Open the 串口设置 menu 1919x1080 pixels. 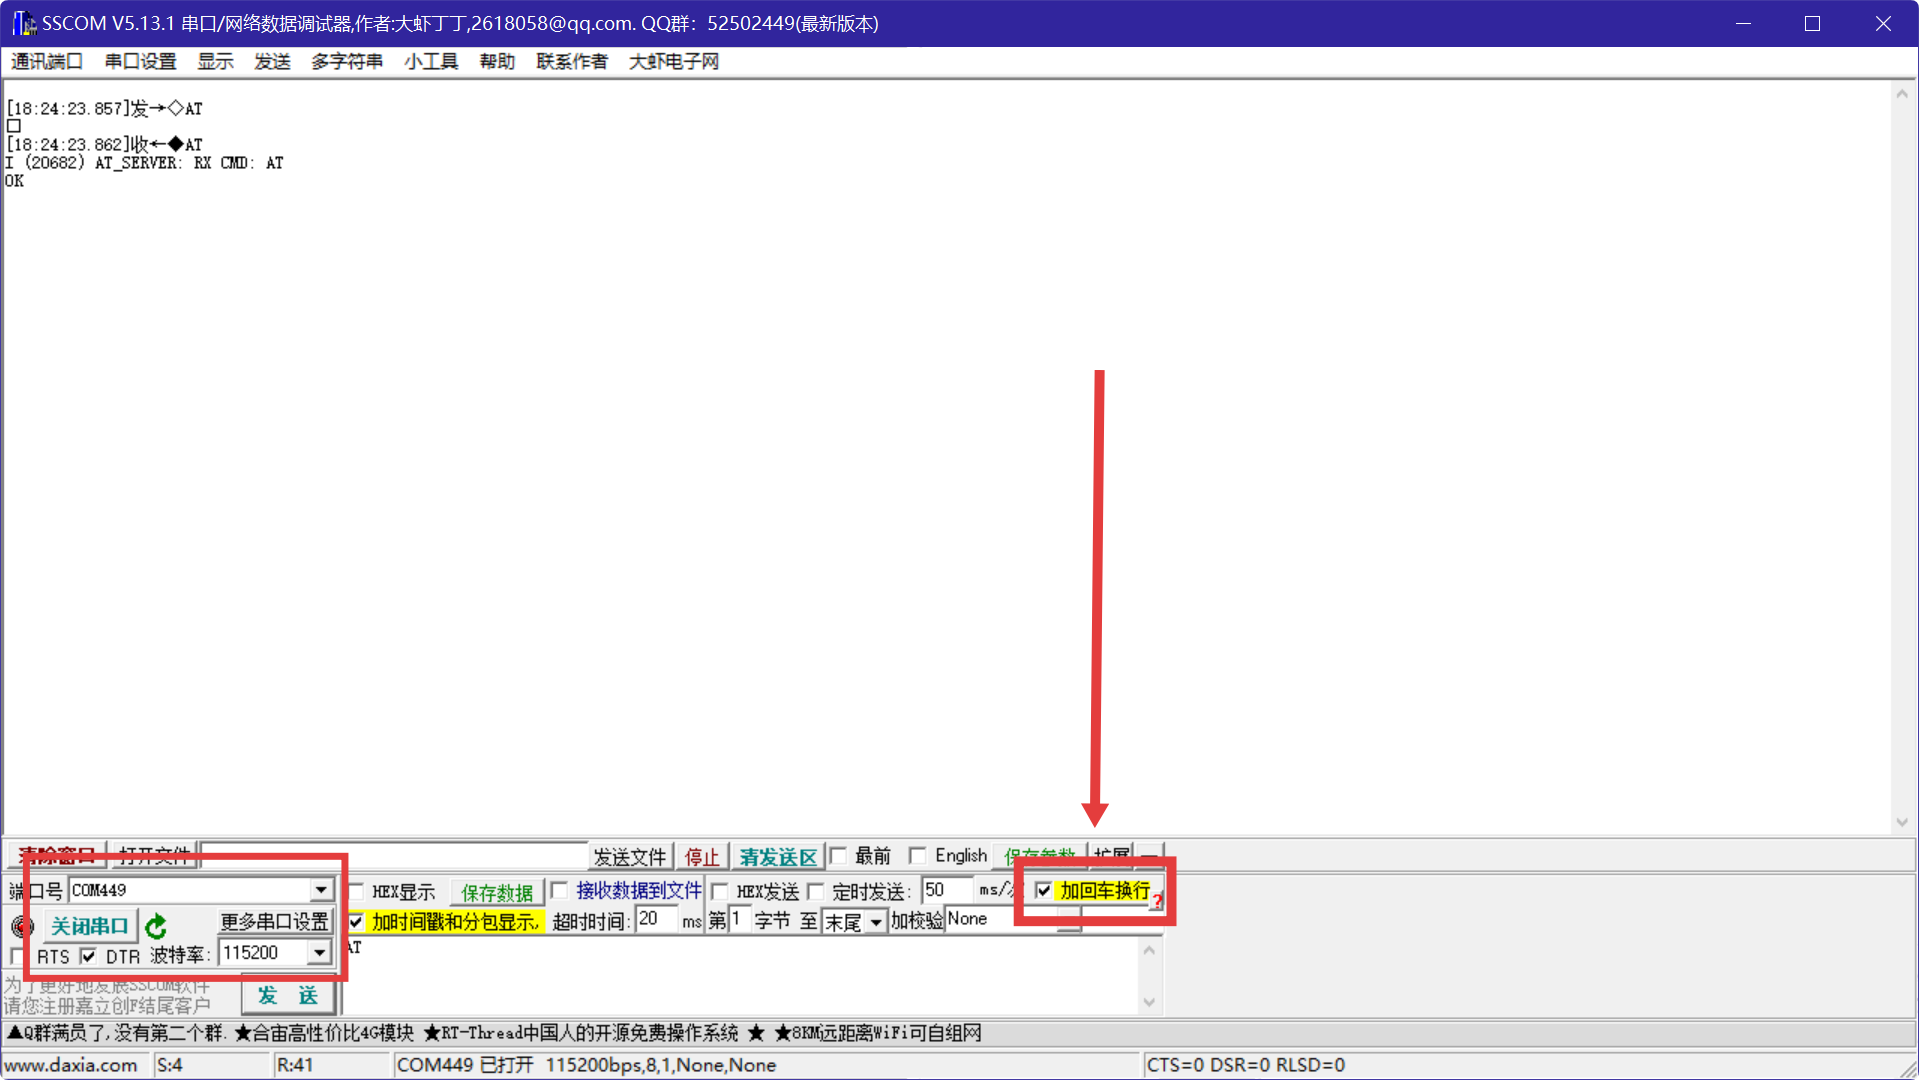[141, 62]
